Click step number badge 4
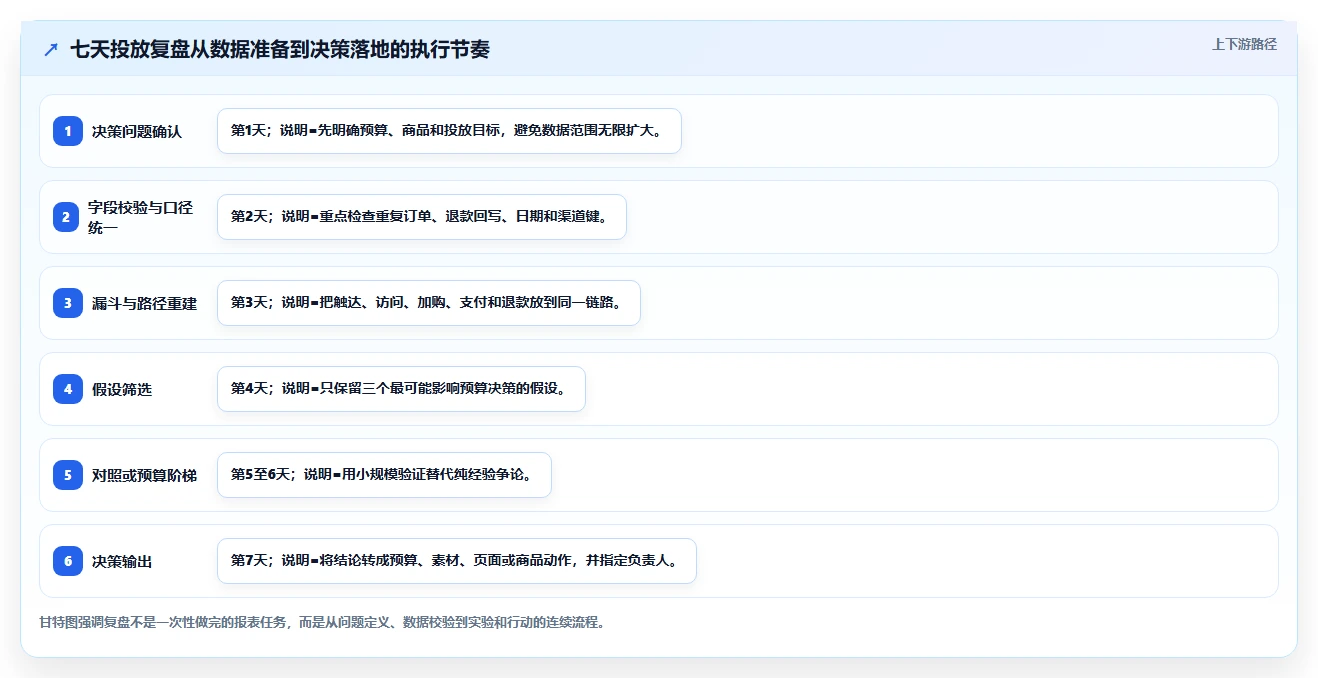Image resolution: width=1318 pixels, height=678 pixels. pyautogui.click(x=68, y=389)
